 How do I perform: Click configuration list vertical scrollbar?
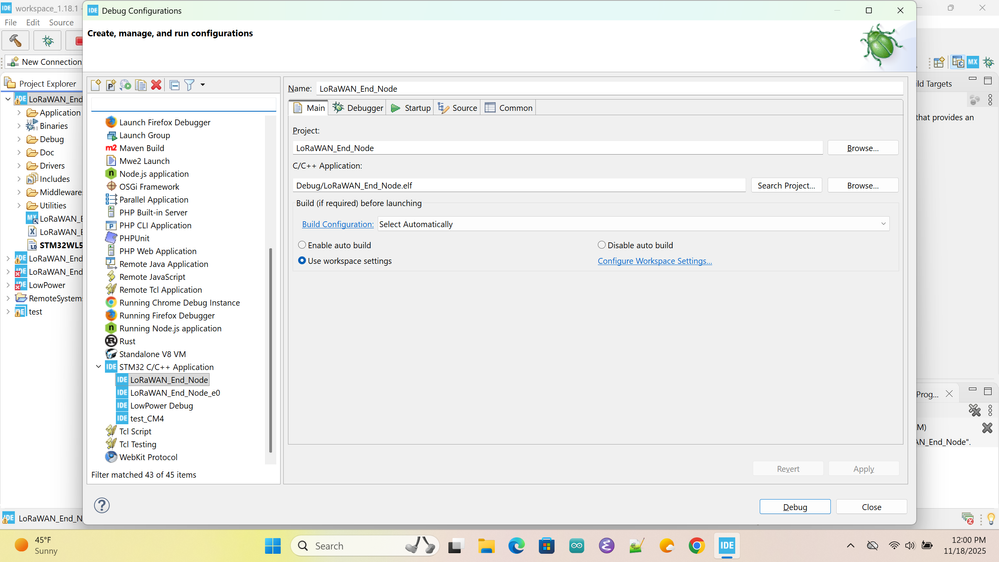click(x=271, y=350)
